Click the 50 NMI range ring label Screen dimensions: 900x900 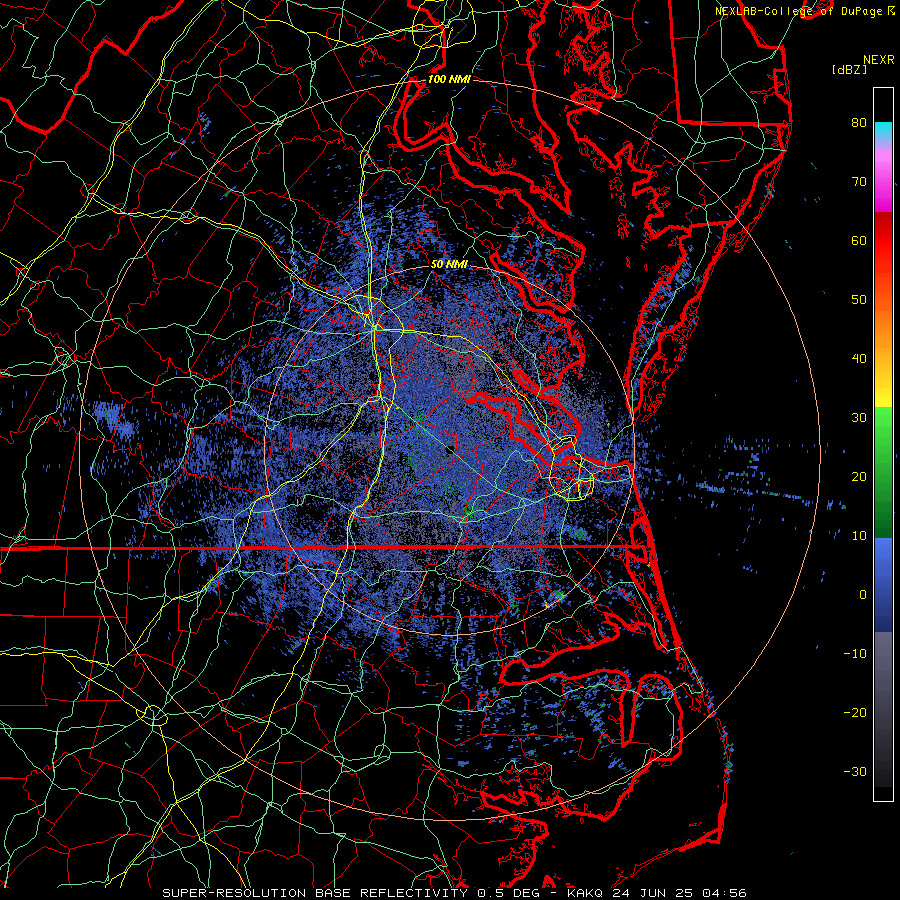tap(449, 264)
